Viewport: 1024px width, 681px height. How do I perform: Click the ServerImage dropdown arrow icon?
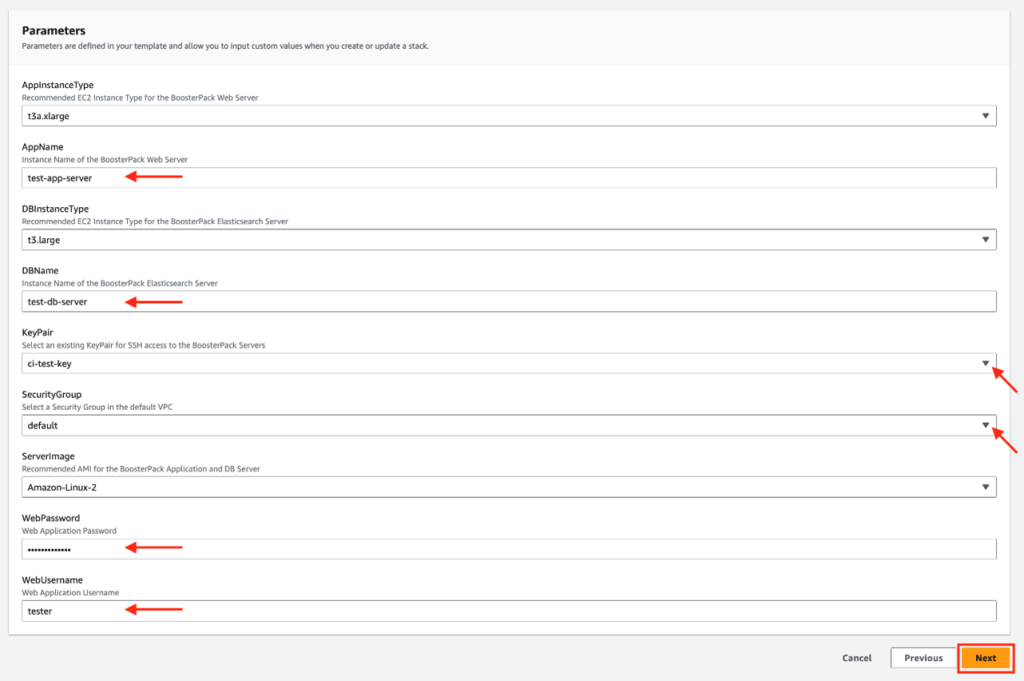click(985, 487)
